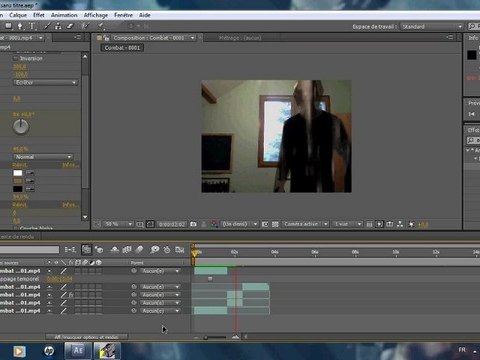Image resolution: width=480 pixels, height=360 pixels.
Task: Reset exposure icon in viewer
Action: [x=411, y=224]
